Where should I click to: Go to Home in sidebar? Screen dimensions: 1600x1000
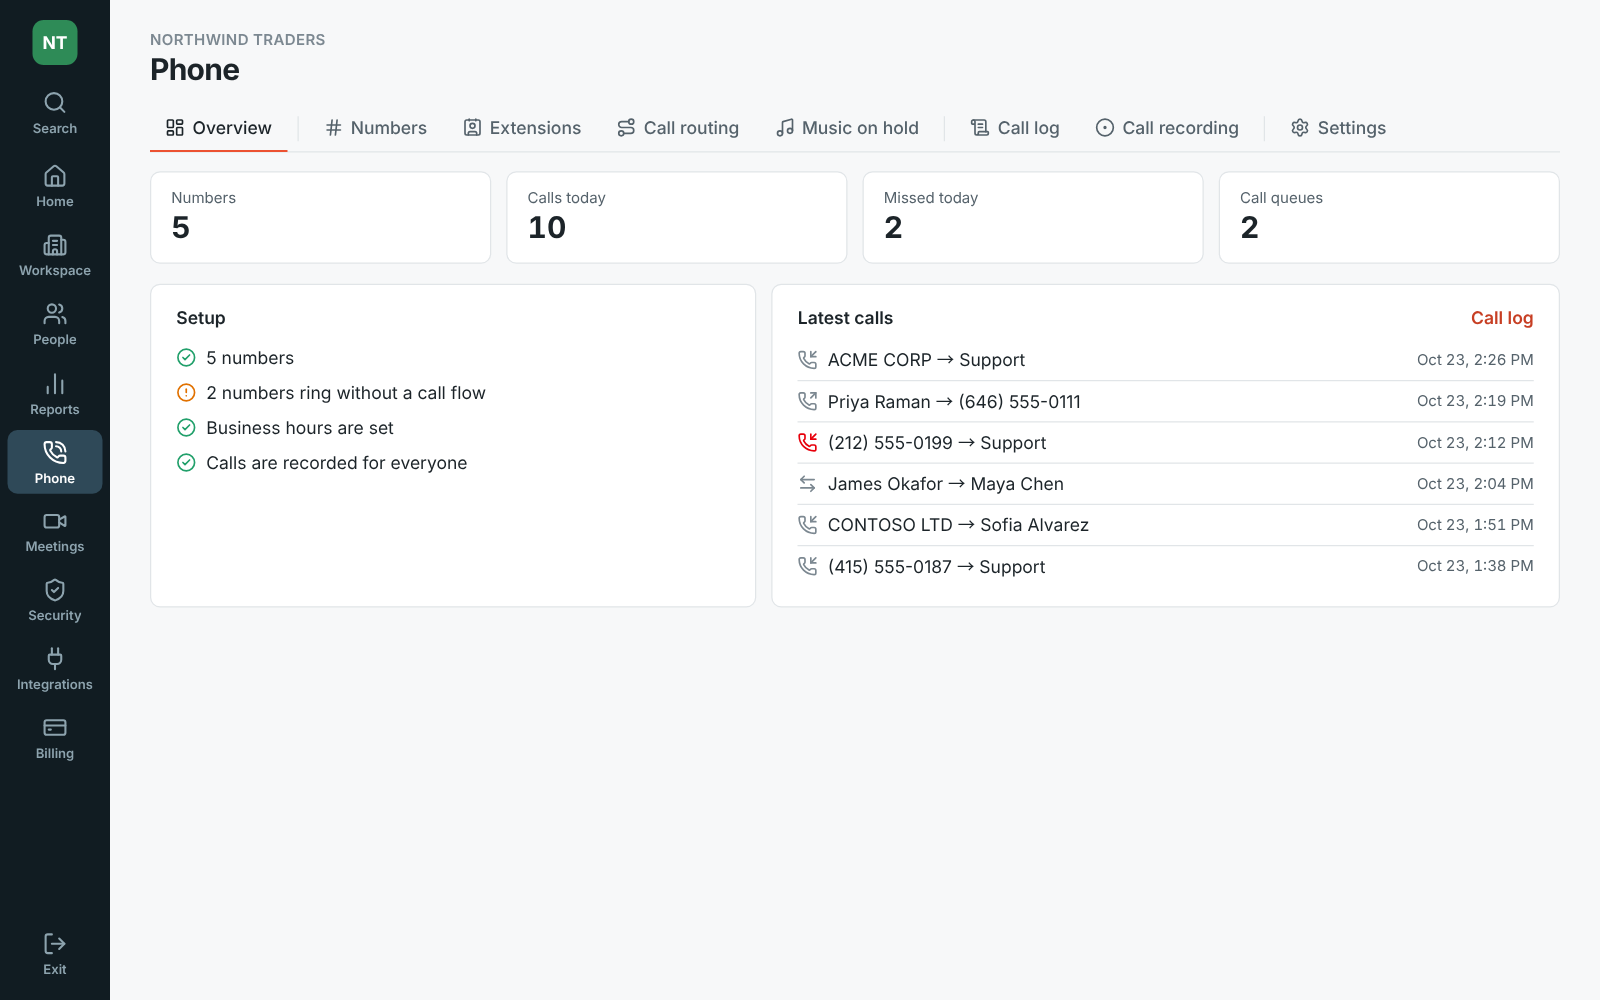tap(55, 186)
